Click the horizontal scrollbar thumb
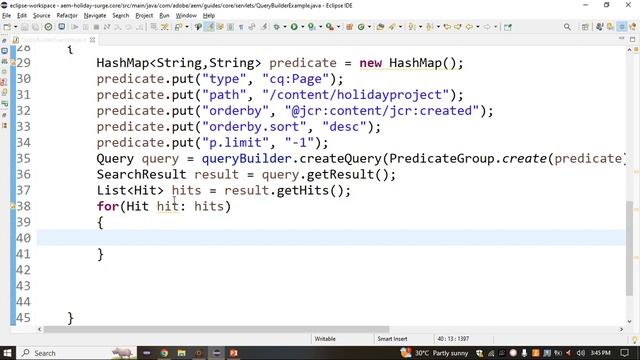 (x=216, y=329)
